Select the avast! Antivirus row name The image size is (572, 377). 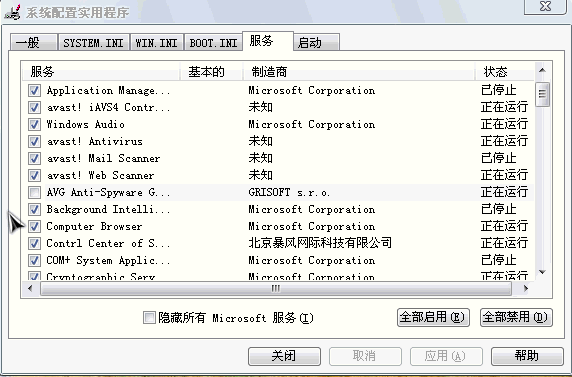pyautogui.click(x=95, y=141)
